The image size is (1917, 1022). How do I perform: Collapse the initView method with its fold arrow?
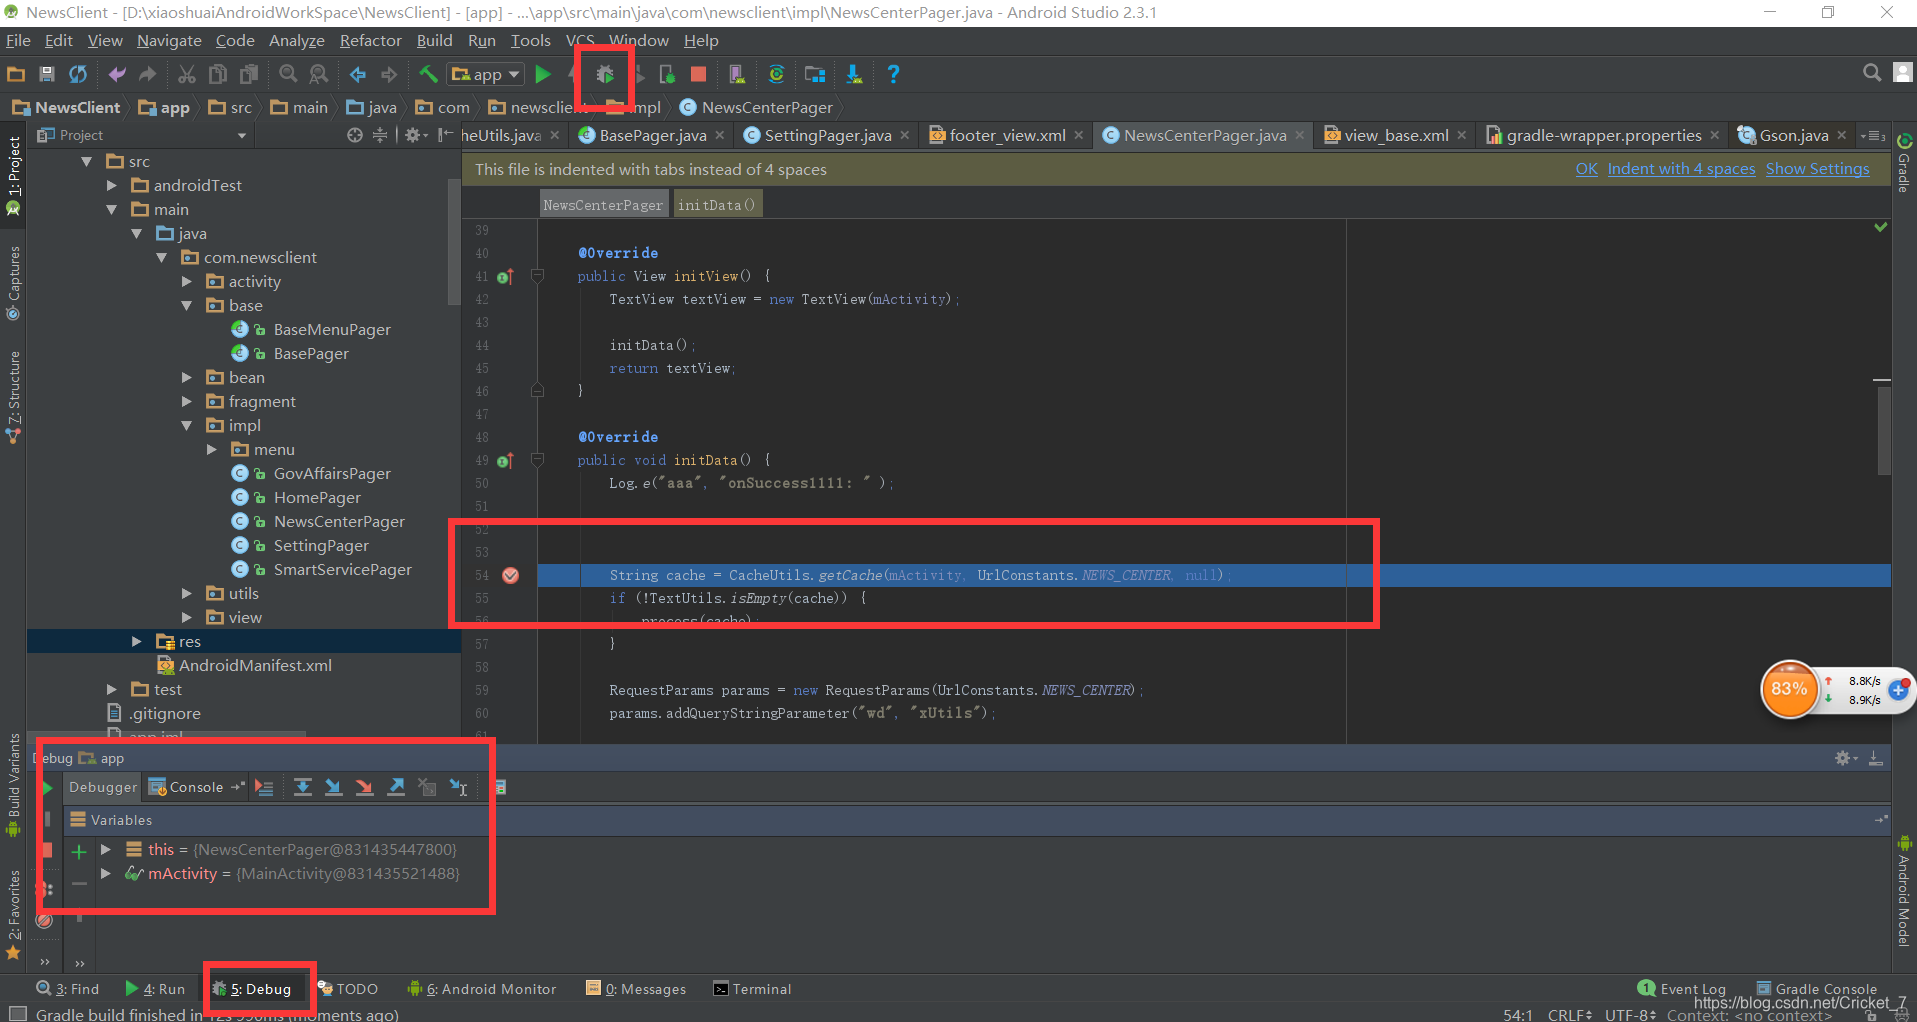537,277
